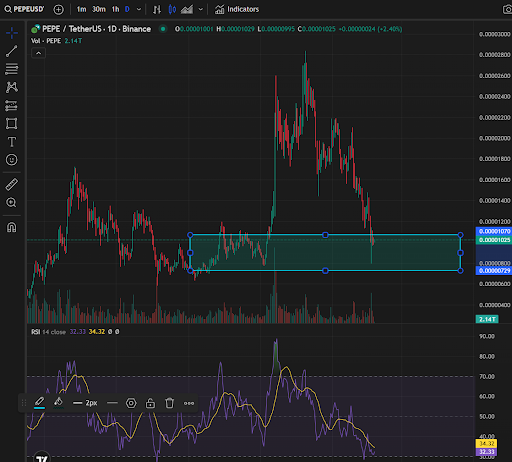
Task: Click the top-left rectangle anchor handle
Action: (190, 235)
